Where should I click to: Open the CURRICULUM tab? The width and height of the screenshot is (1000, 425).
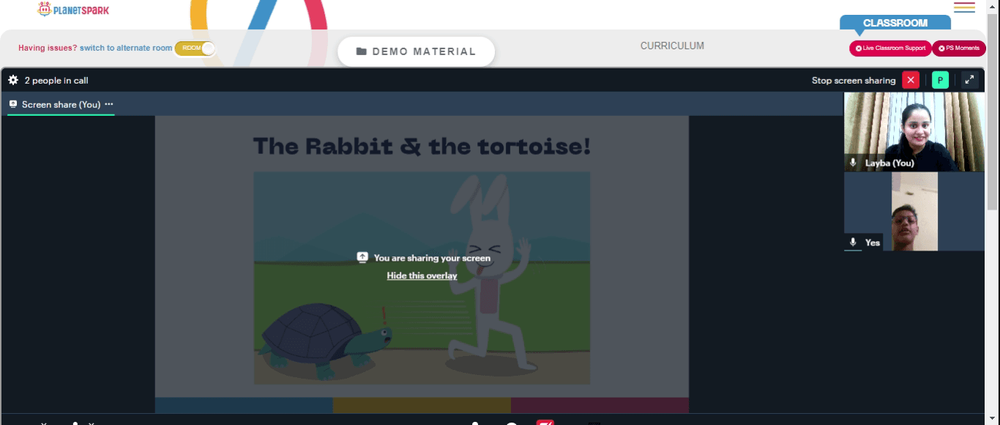[672, 46]
